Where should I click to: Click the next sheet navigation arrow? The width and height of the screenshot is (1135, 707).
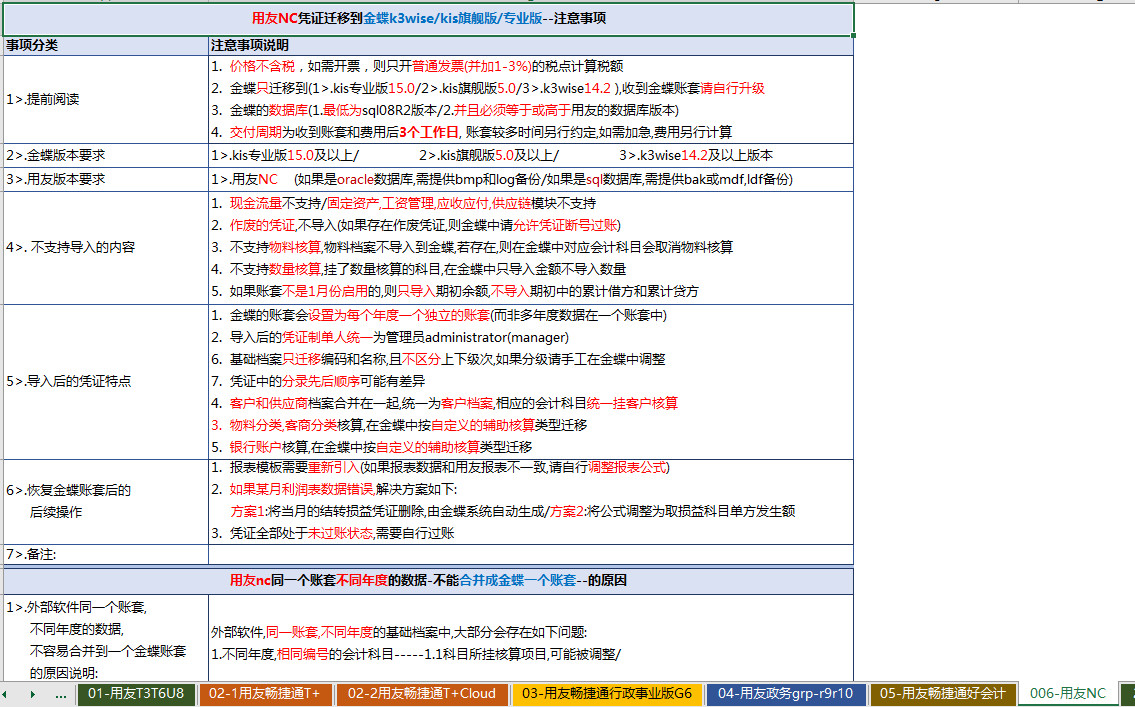coord(32,694)
